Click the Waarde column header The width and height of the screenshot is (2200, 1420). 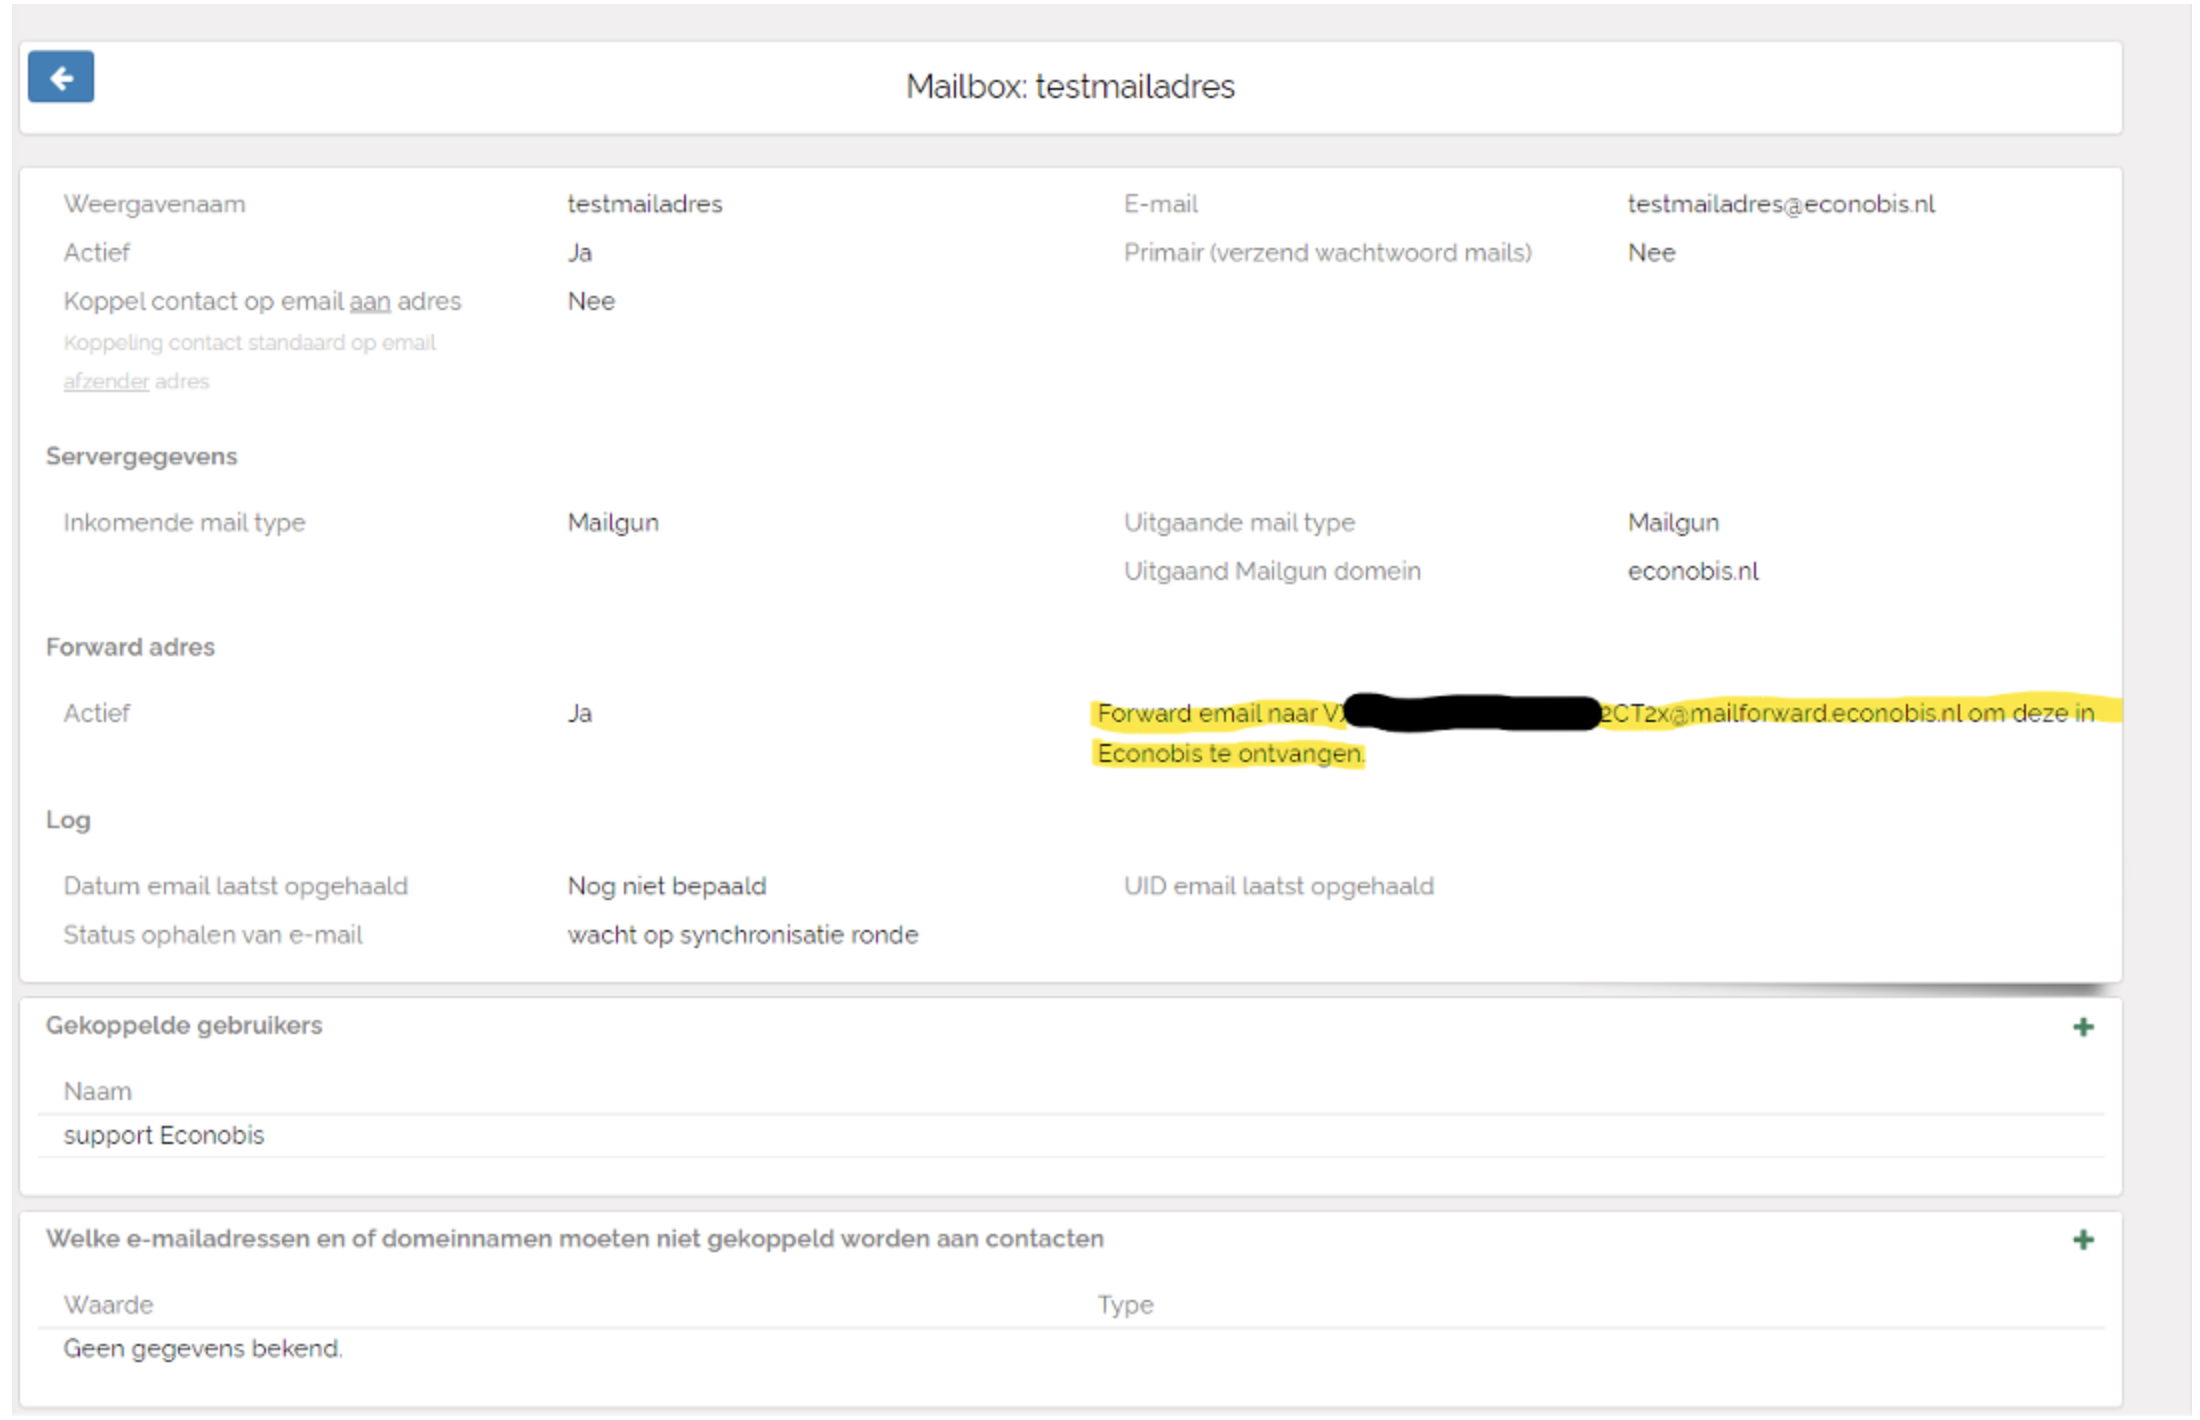click(109, 1305)
